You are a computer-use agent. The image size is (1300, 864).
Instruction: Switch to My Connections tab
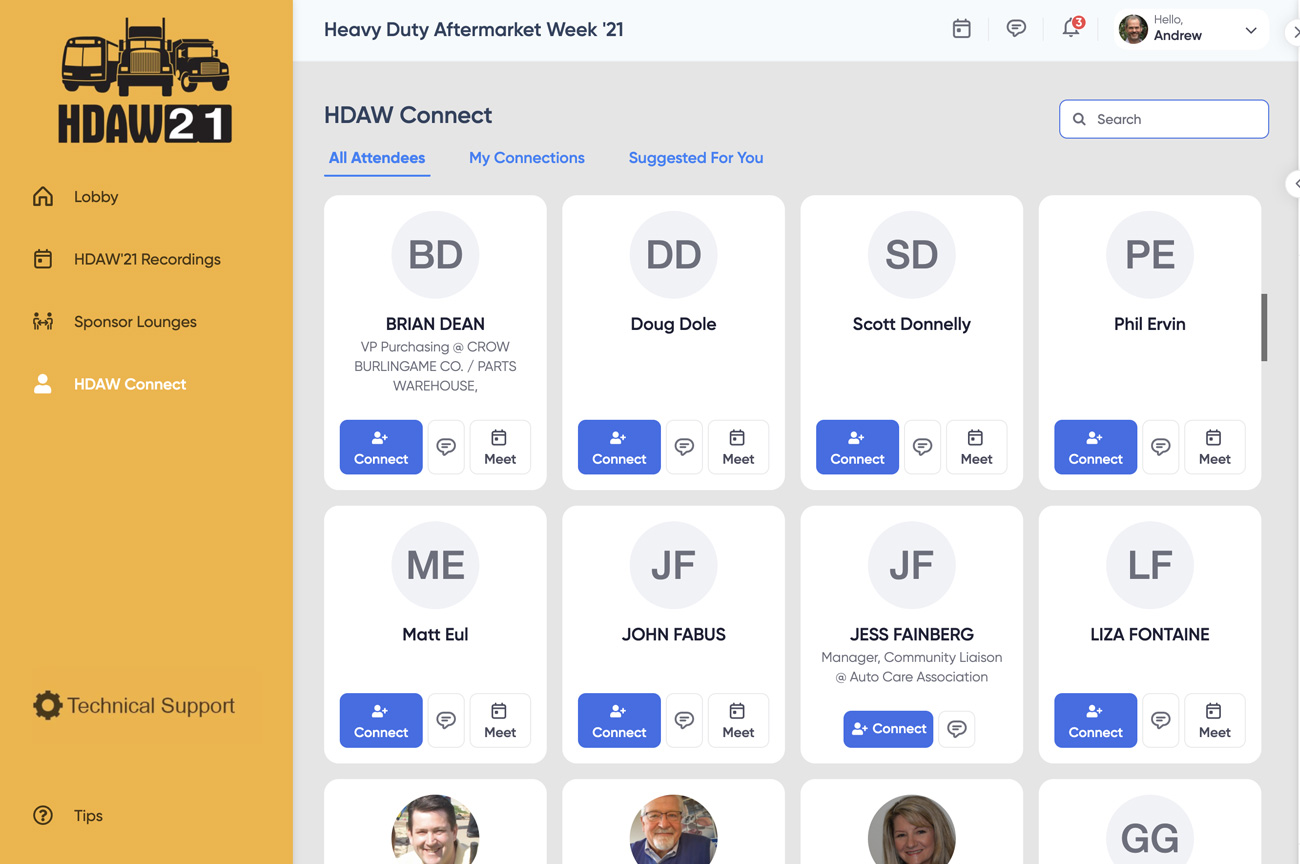pyautogui.click(x=526, y=158)
